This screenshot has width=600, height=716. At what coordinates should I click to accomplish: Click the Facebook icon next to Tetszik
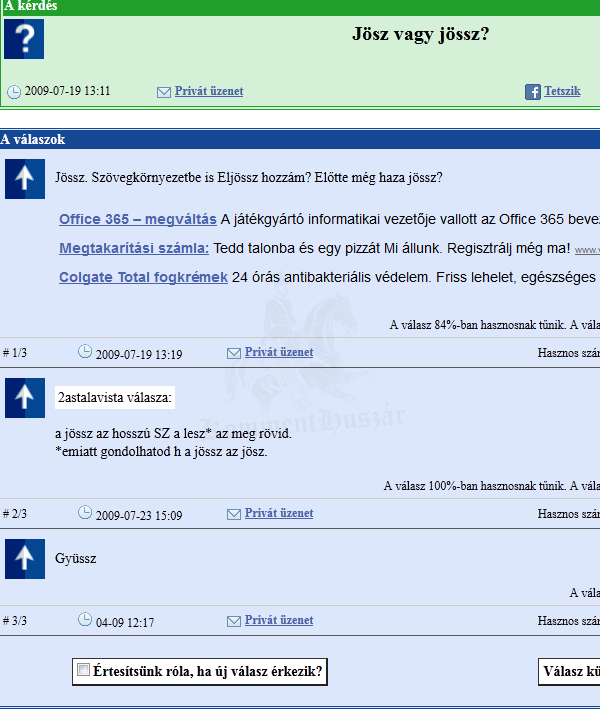coord(533,92)
